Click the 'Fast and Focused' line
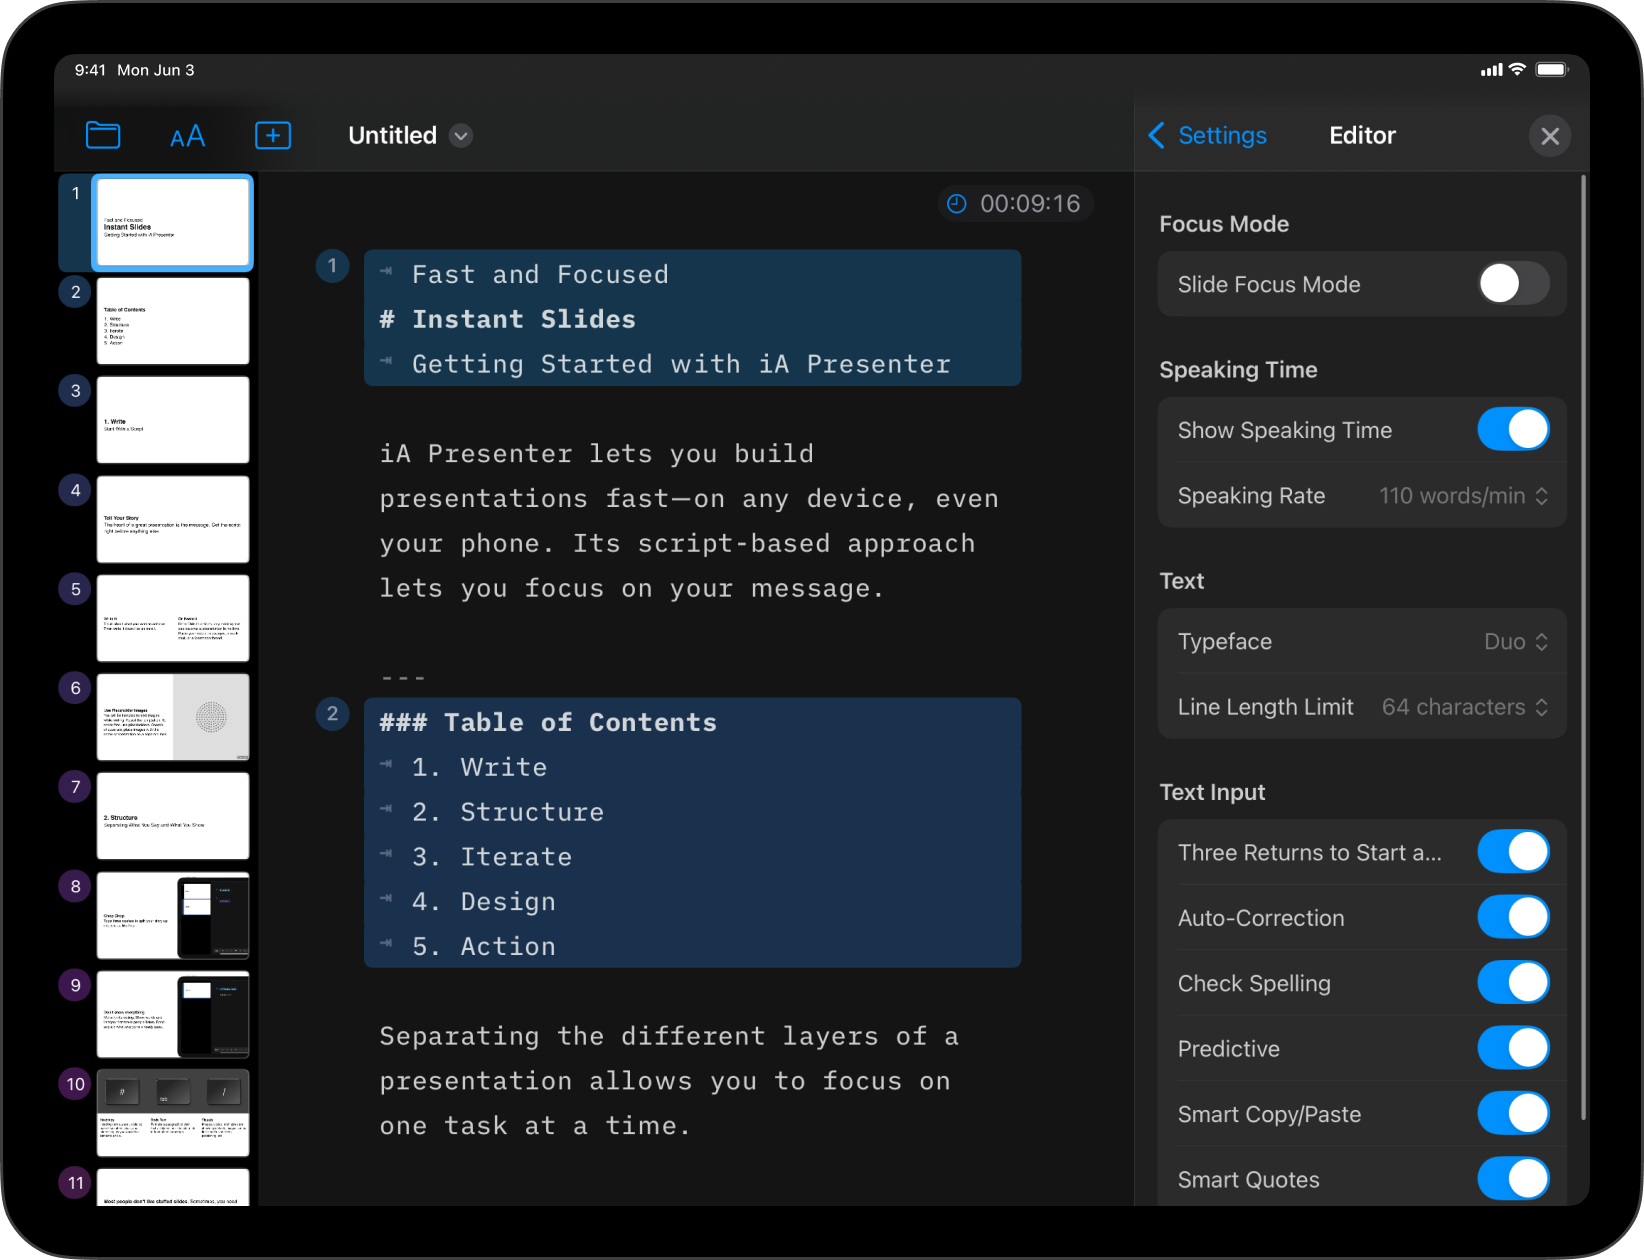The height and width of the screenshot is (1260, 1644). pyautogui.click(x=540, y=275)
